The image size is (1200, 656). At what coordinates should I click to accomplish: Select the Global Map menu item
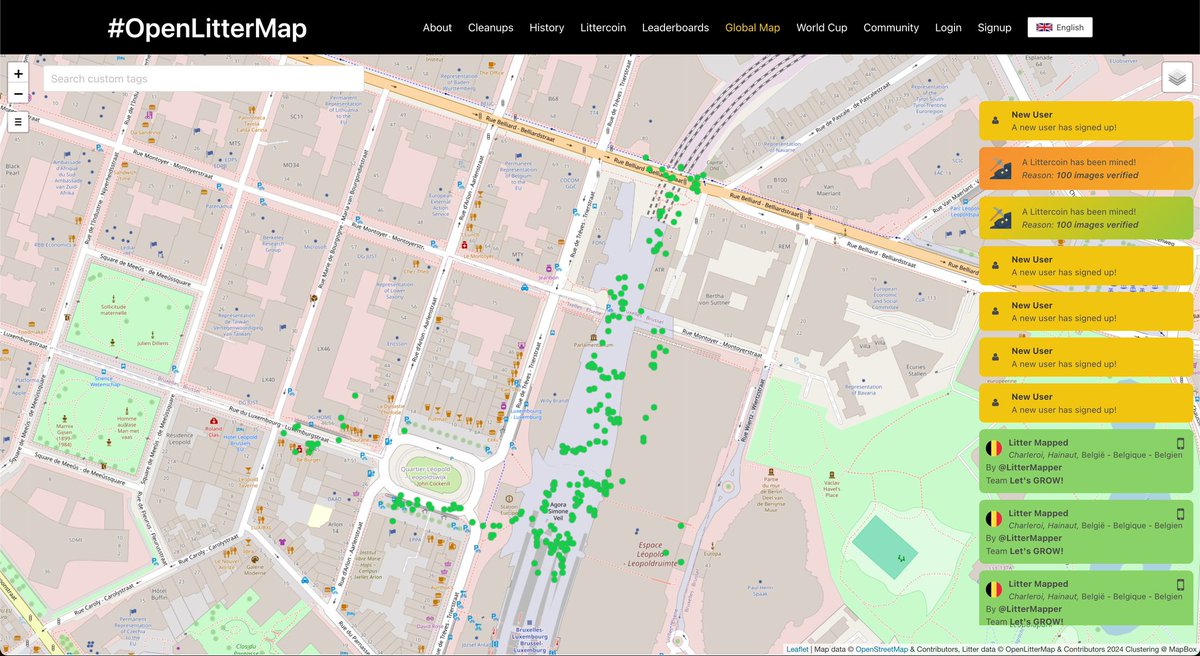pyautogui.click(x=753, y=27)
